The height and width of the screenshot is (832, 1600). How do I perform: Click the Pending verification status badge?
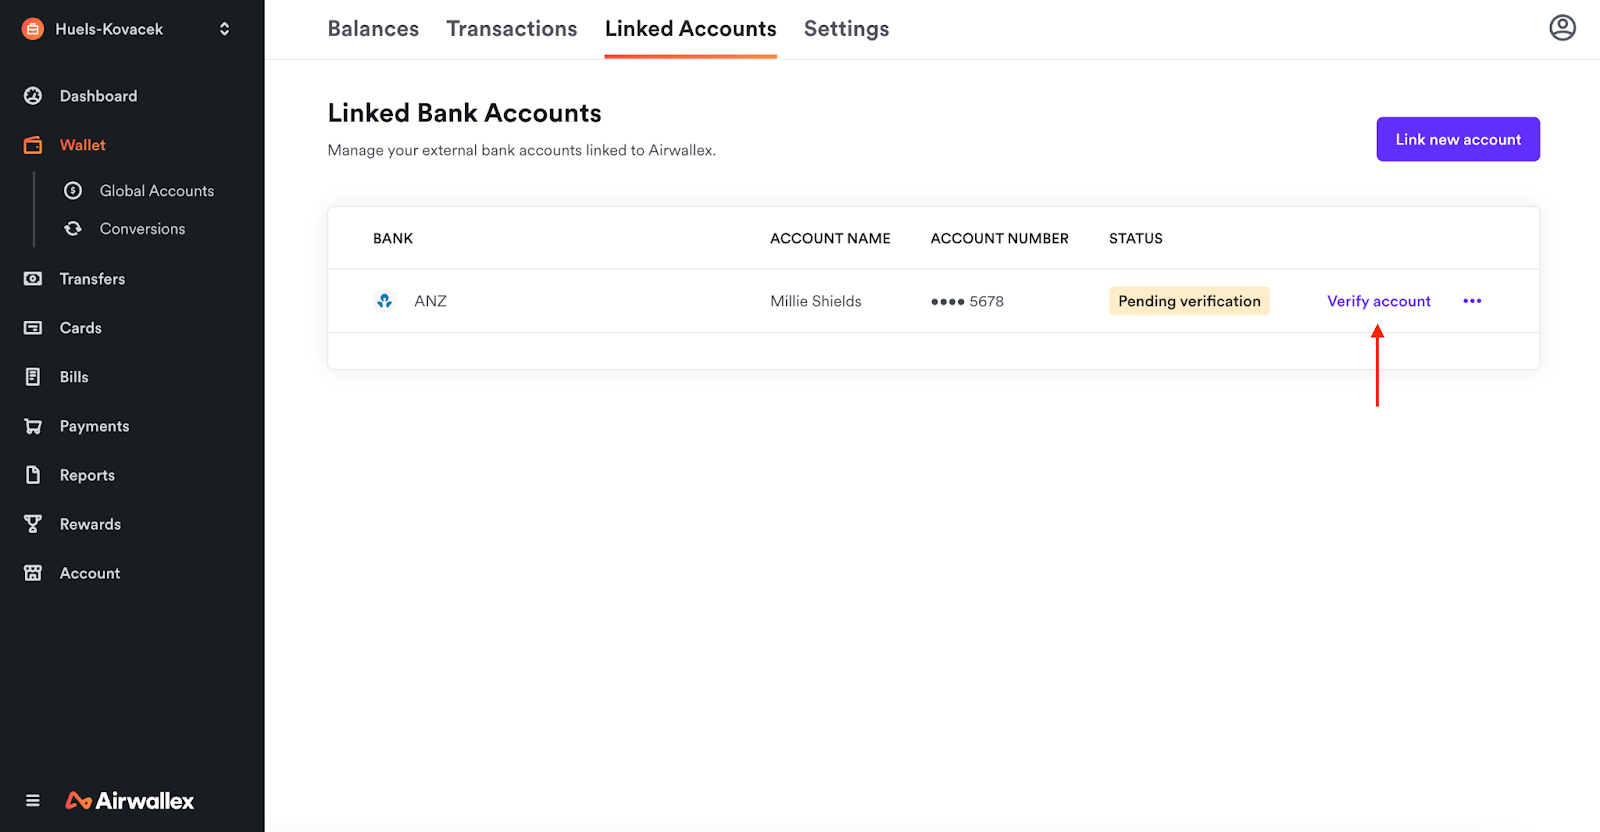tap(1189, 301)
